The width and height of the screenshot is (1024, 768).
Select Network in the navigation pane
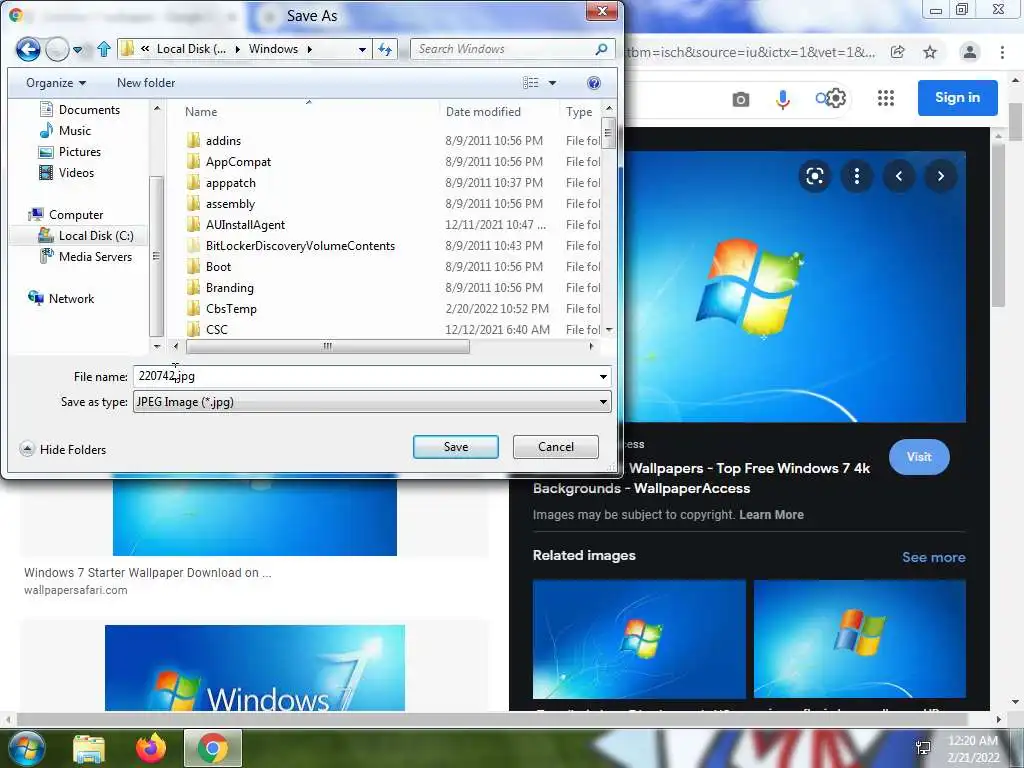coord(61,298)
